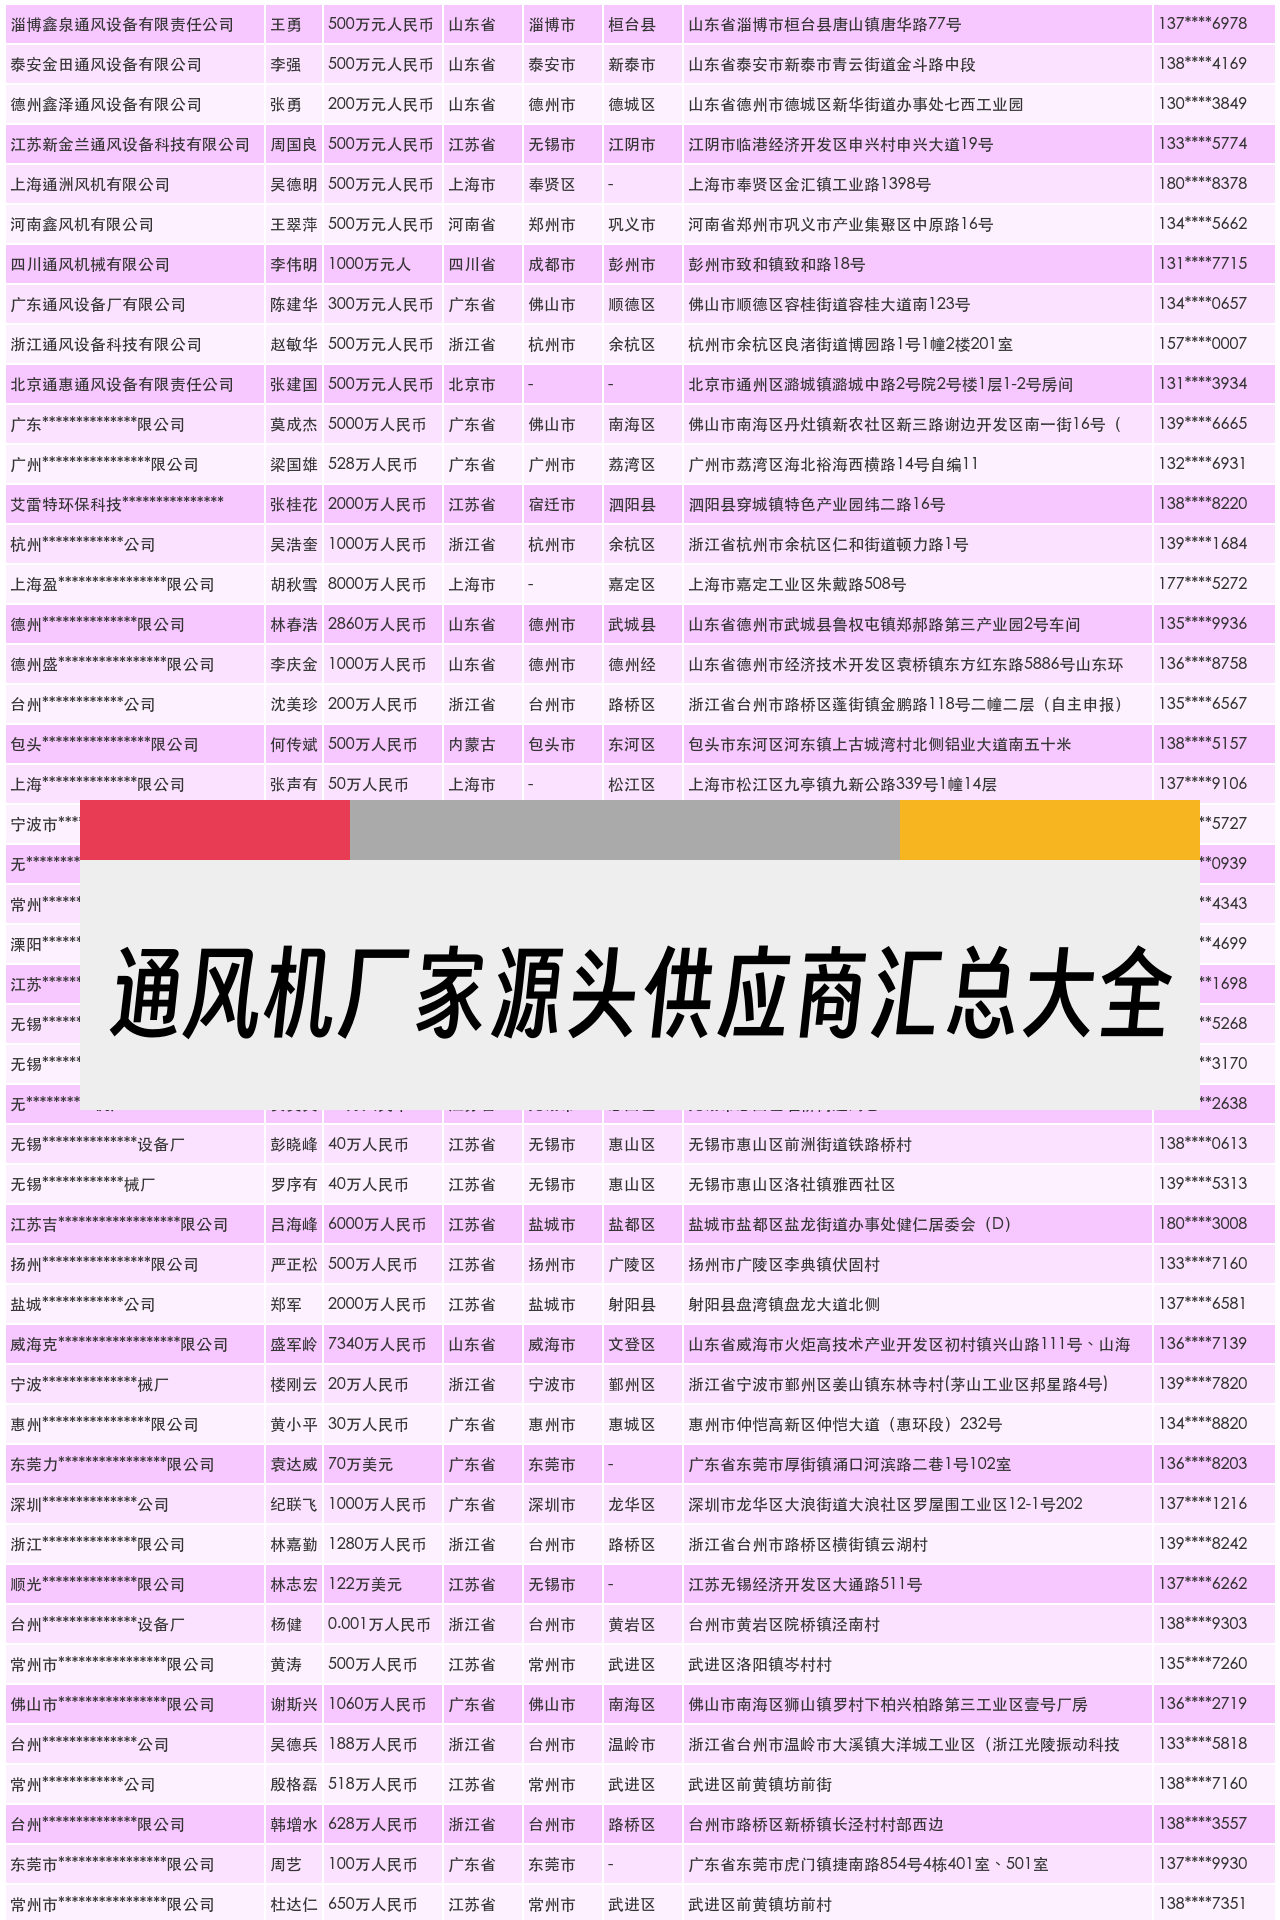Select phone number 180****8378

coord(1203,183)
